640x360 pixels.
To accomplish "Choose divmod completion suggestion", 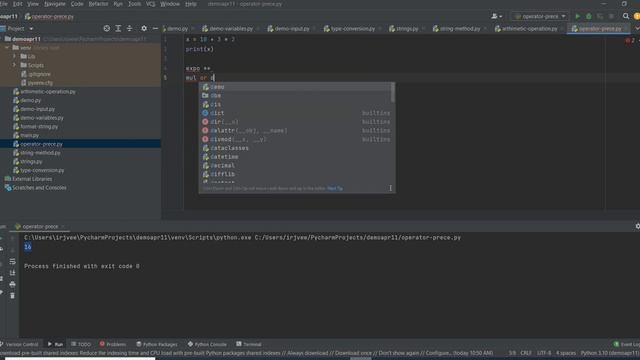I will (296, 139).
